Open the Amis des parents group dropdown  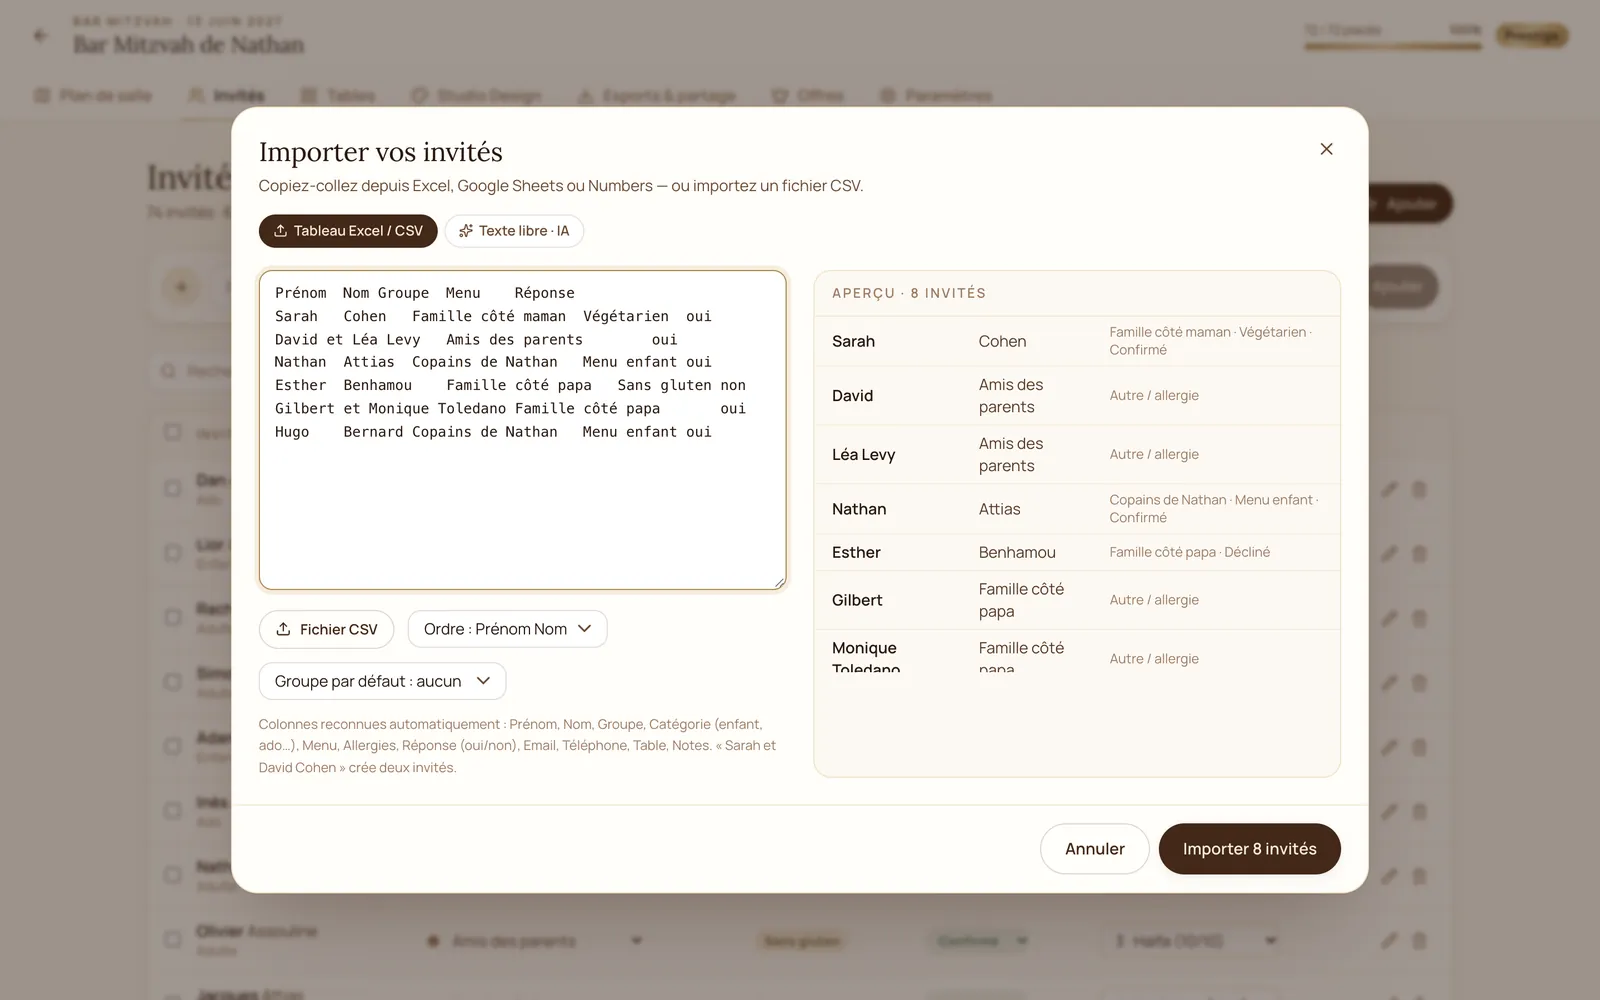click(x=534, y=941)
